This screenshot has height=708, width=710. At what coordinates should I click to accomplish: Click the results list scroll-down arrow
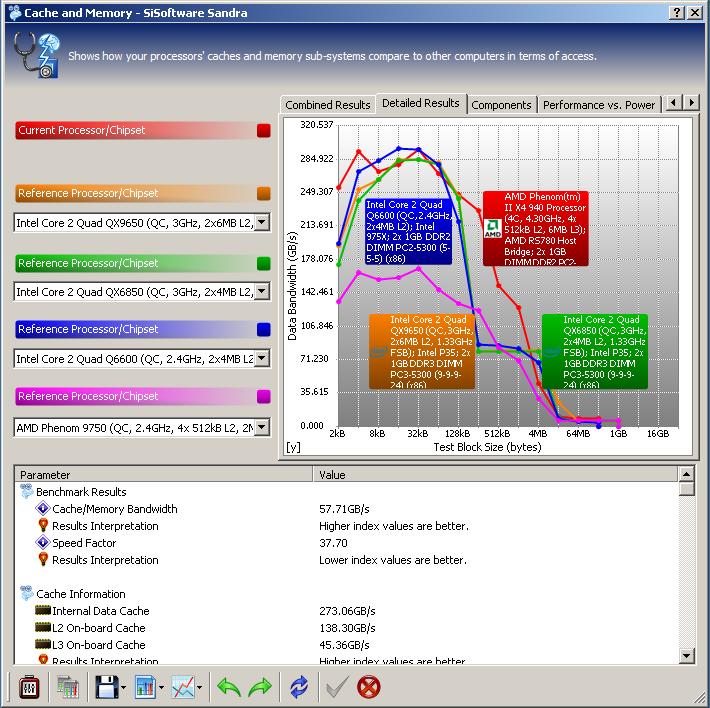(x=686, y=655)
